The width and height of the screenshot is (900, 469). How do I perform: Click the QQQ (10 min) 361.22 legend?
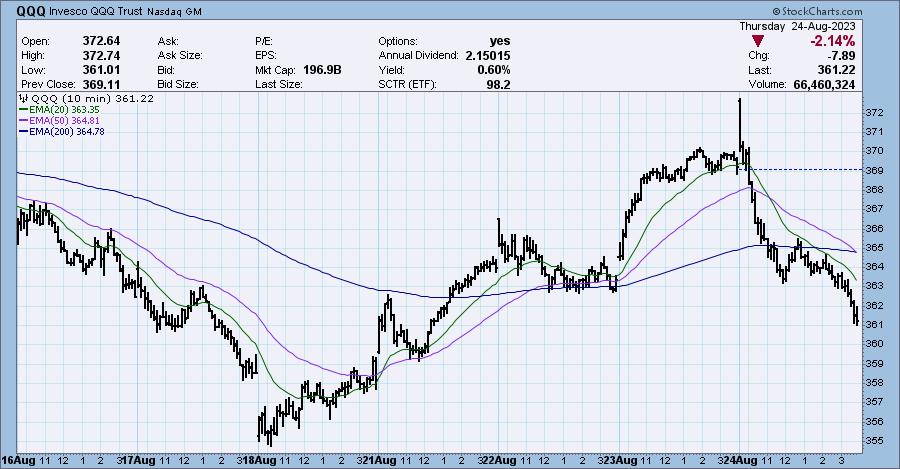coord(93,98)
